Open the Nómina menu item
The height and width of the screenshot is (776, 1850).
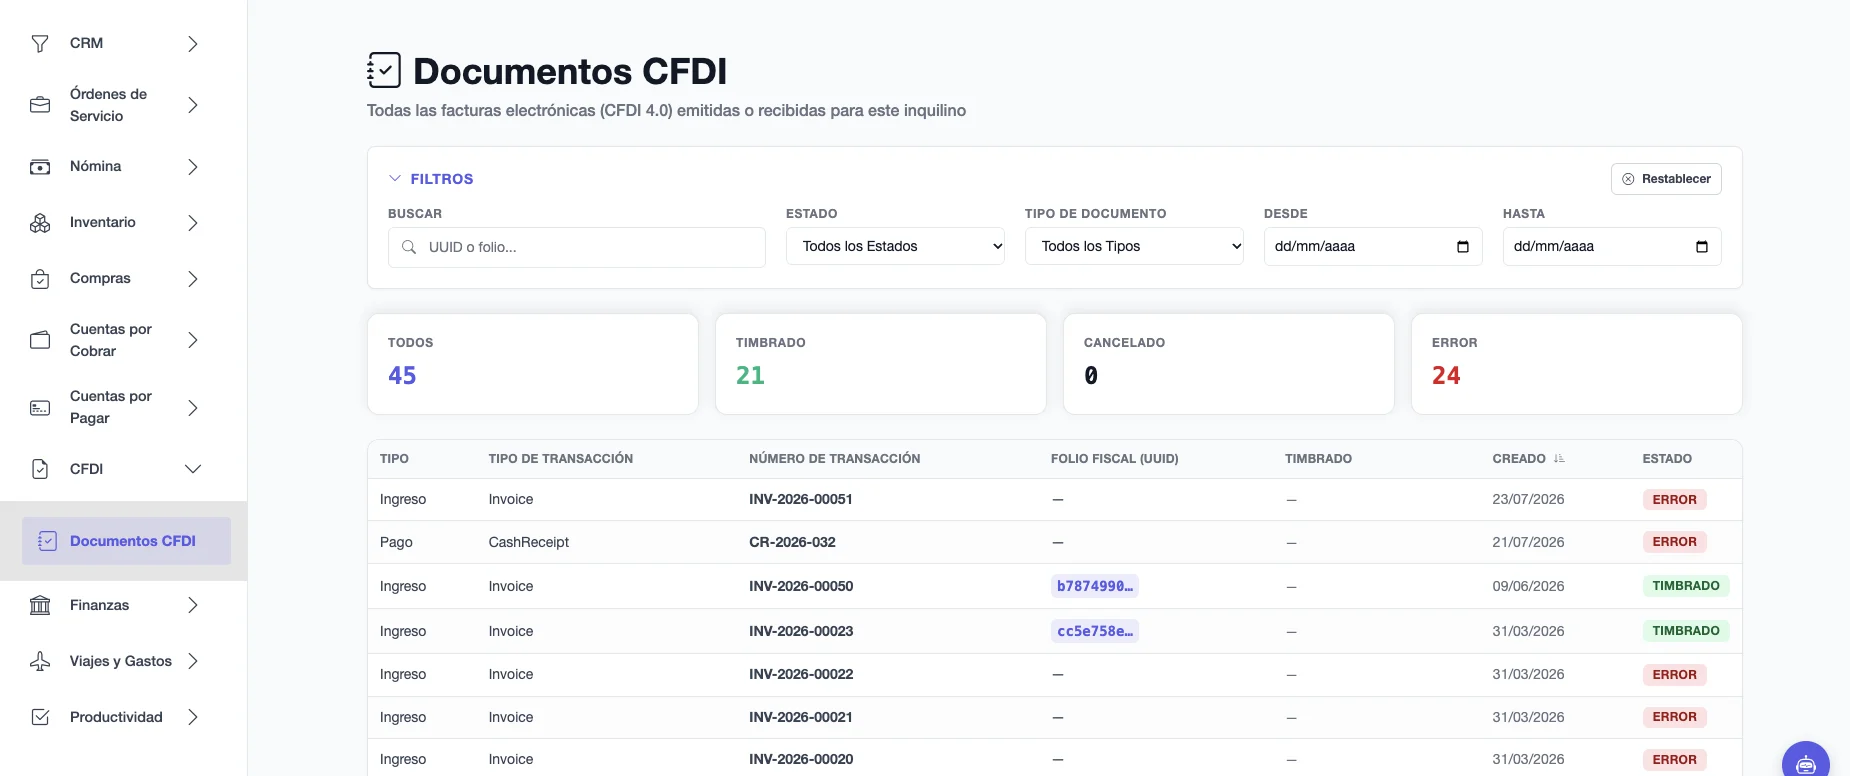115,167
